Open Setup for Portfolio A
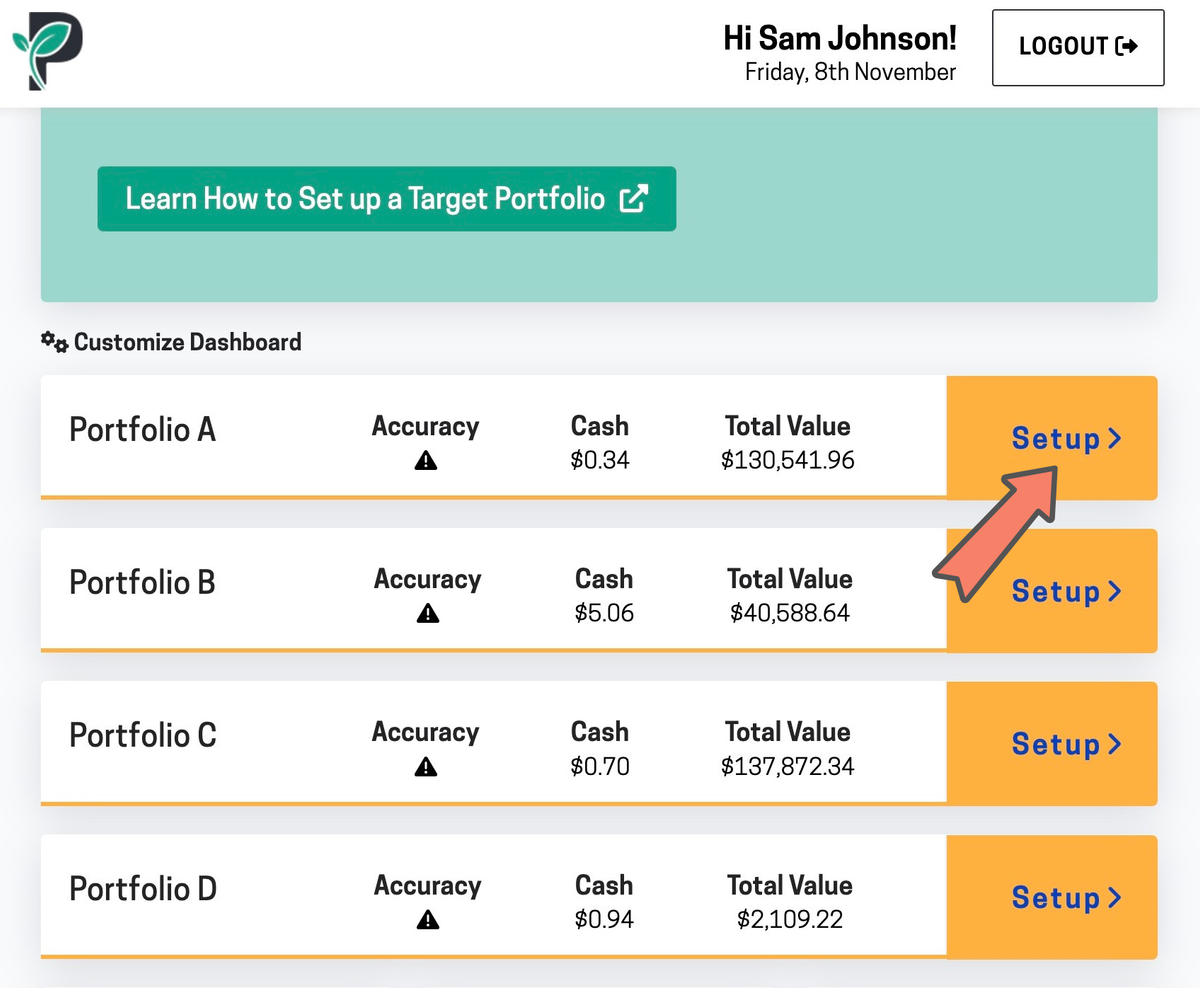This screenshot has height=988, width=1200. coord(1066,438)
